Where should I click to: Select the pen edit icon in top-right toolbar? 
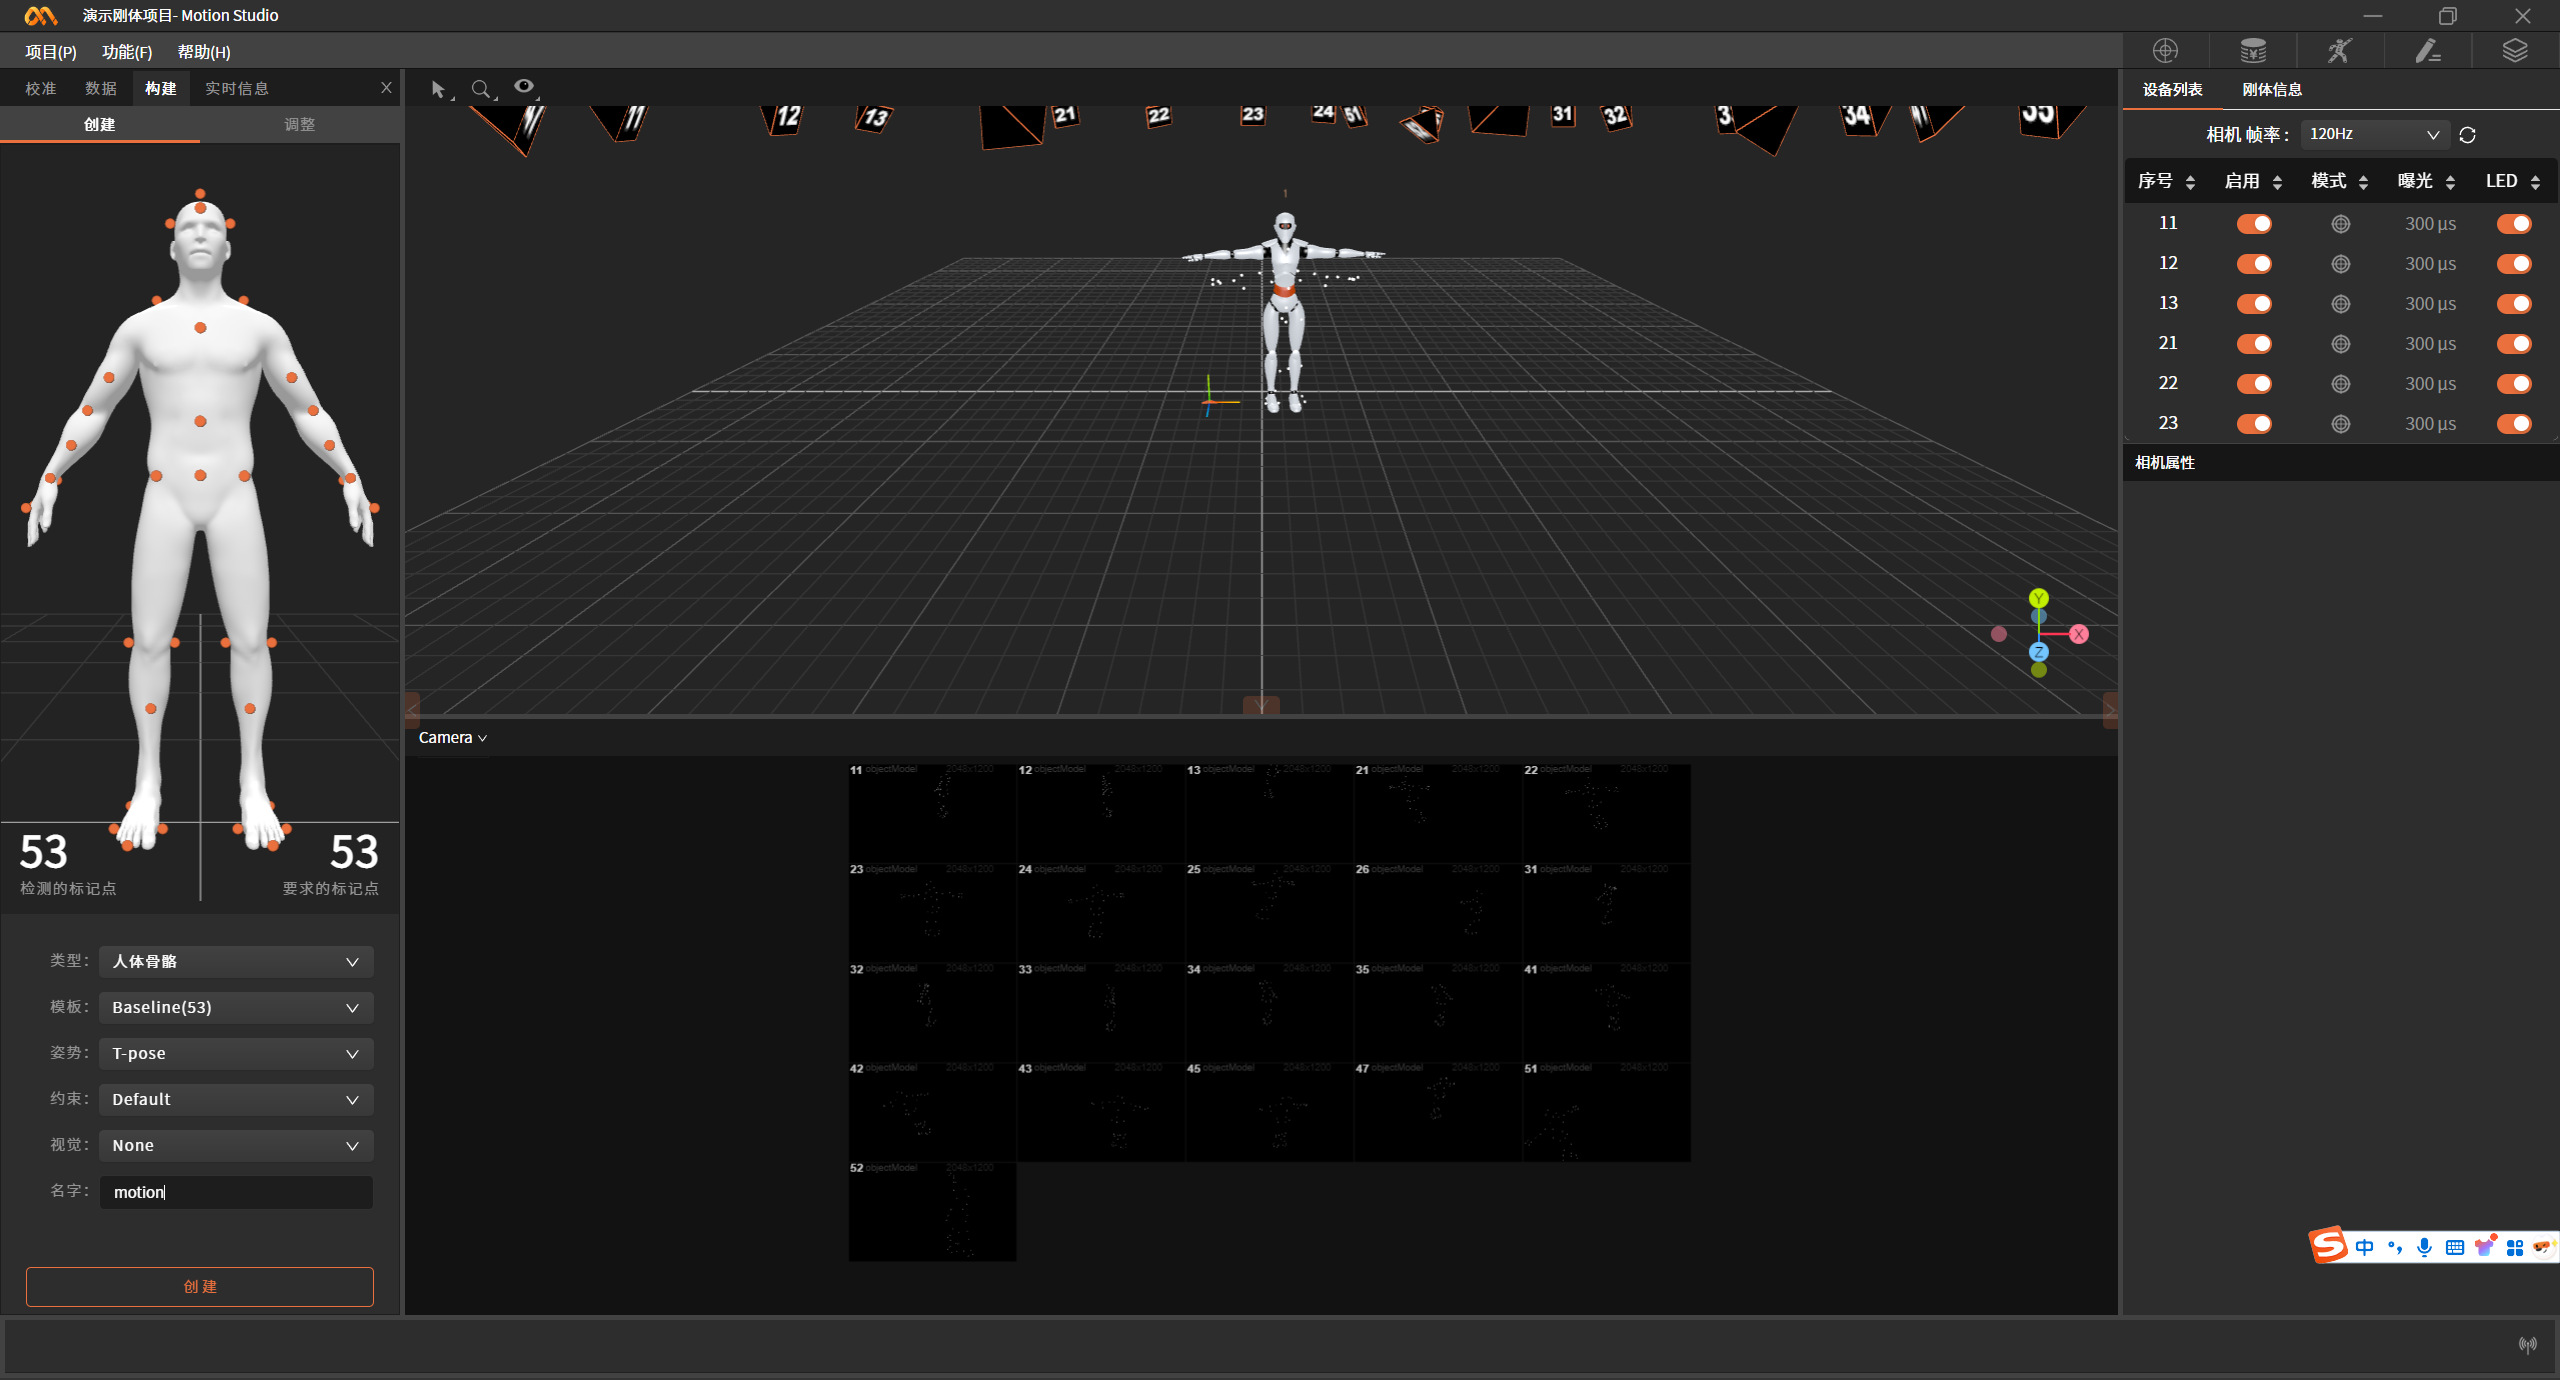[x=2428, y=51]
